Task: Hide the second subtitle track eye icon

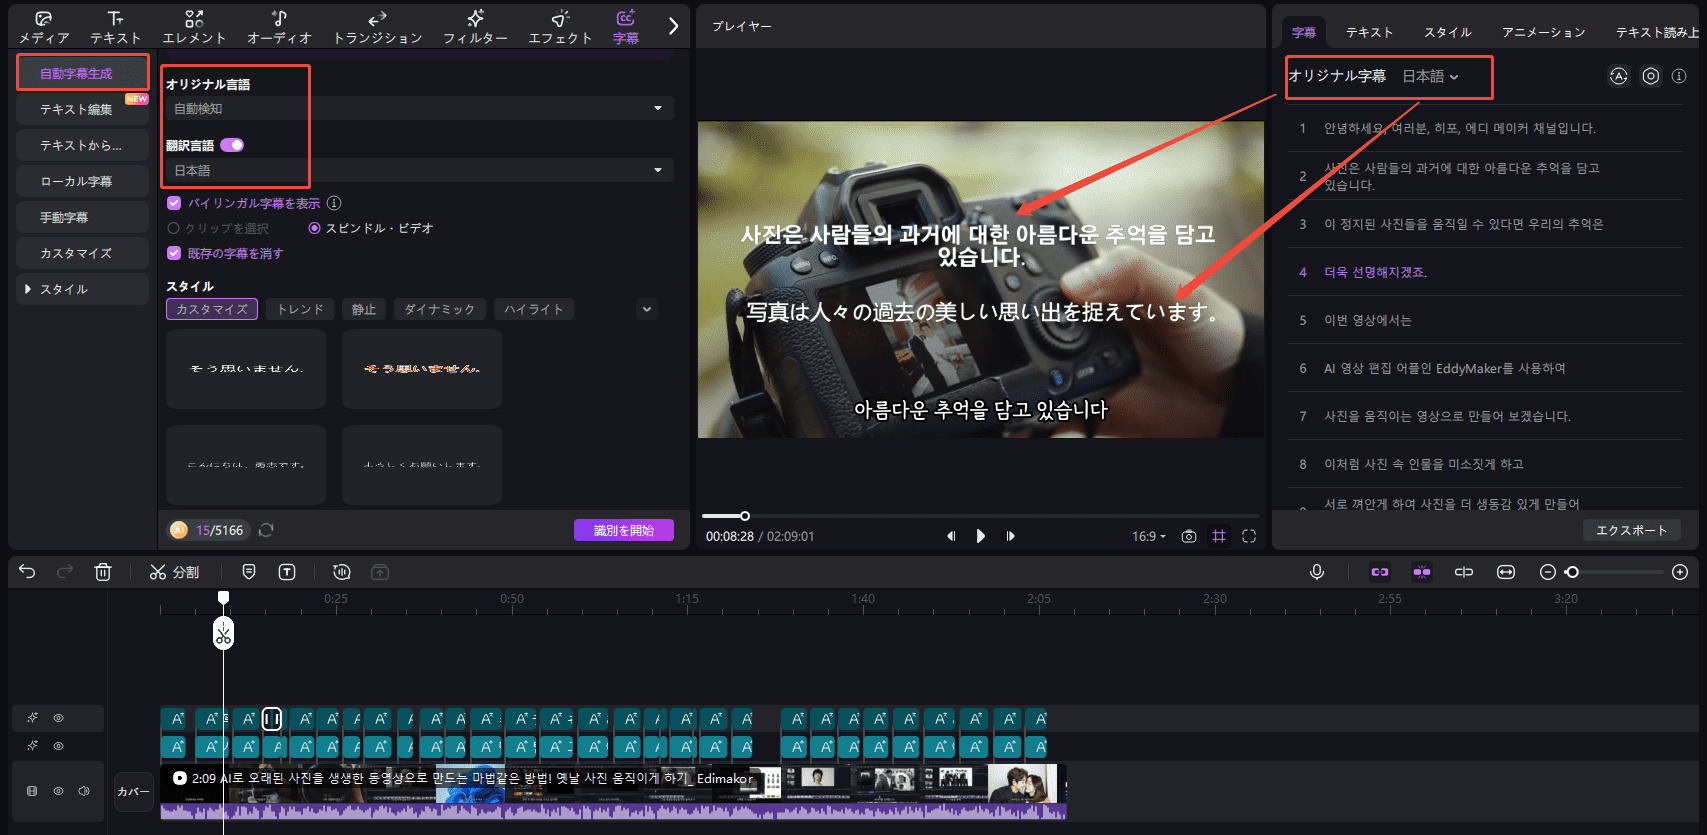Action: [58, 746]
